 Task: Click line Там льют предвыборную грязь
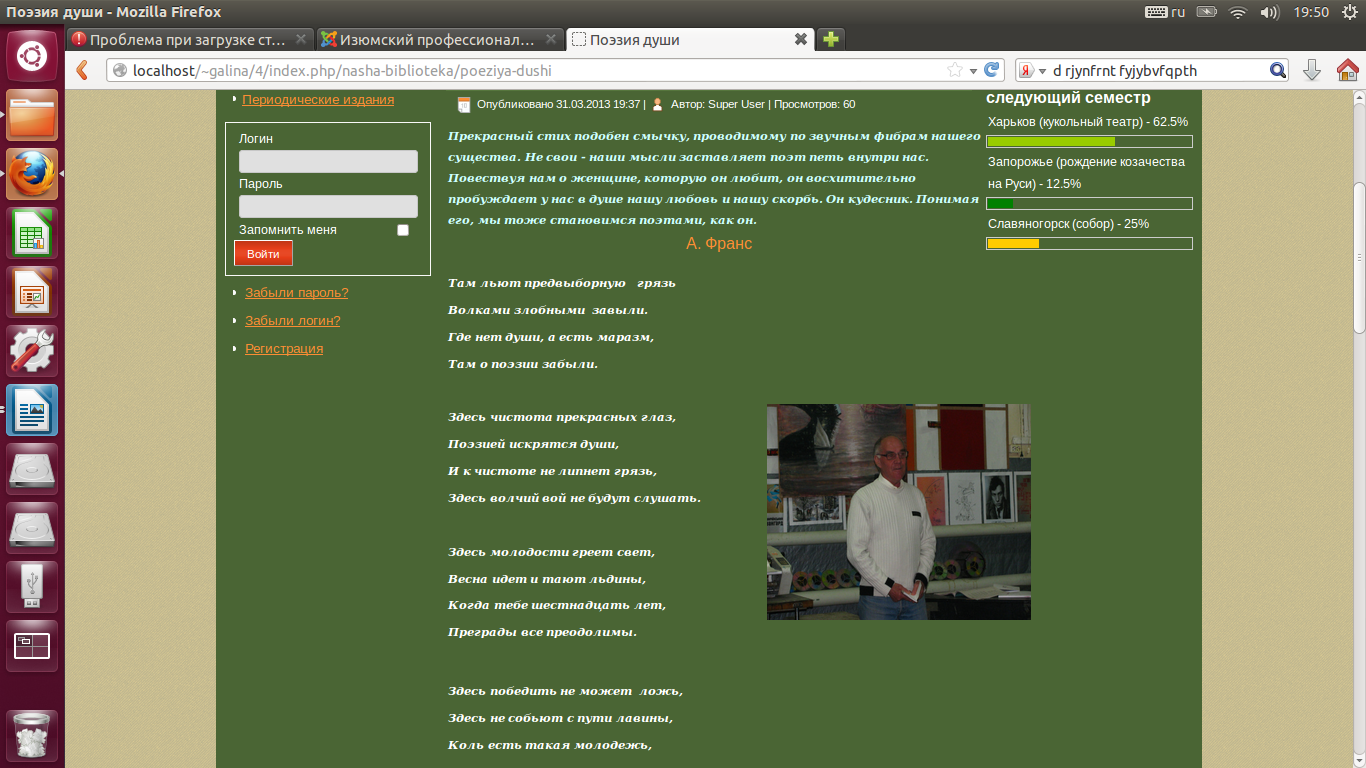562,283
